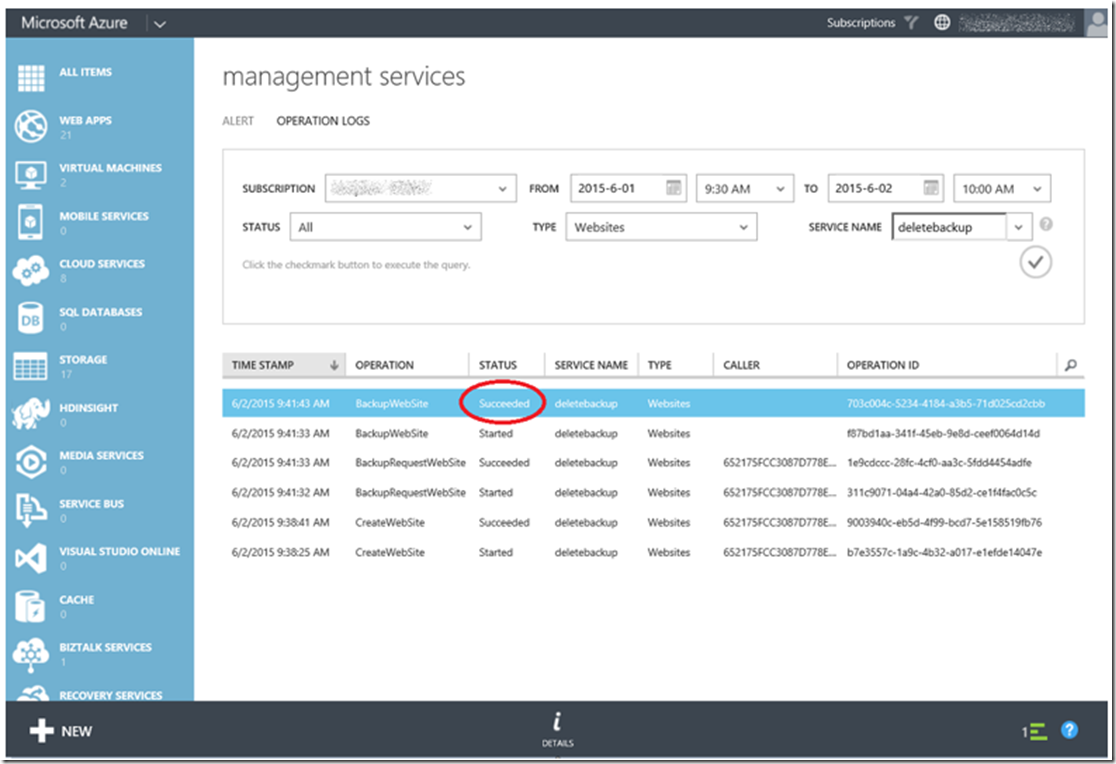Select the 9:41:33 AM BackupWebSite Started row
1116x764 pixels.
tap(653, 434)
